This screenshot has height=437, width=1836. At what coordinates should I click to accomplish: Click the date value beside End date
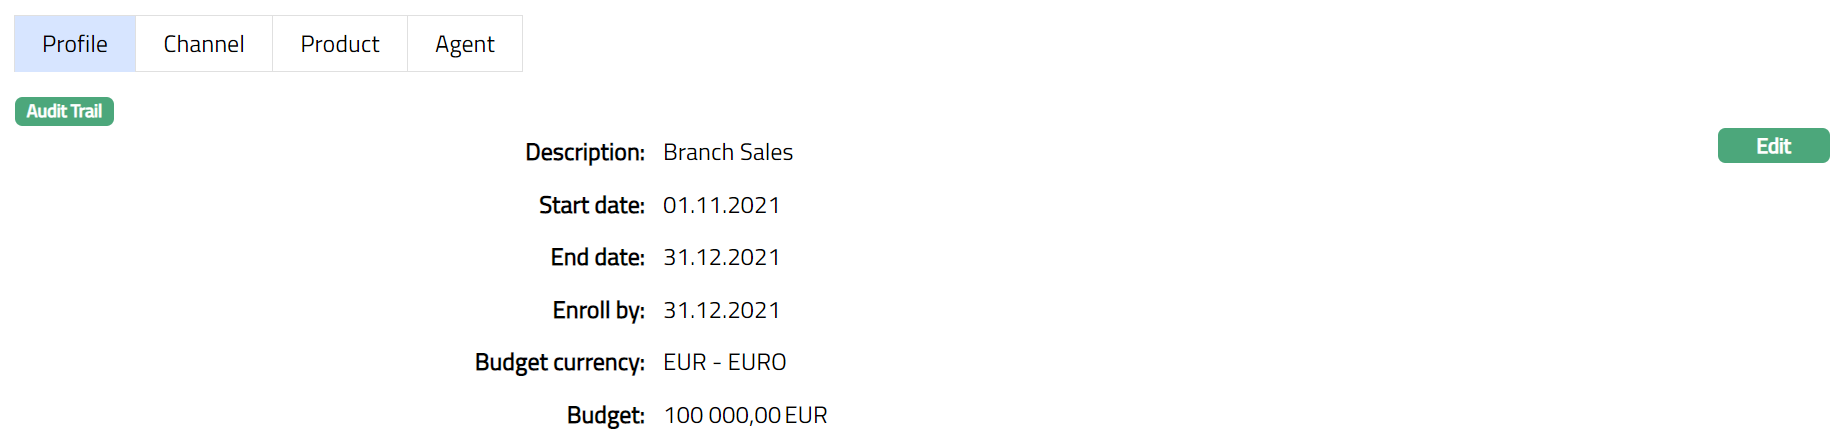tap(721, 257)
